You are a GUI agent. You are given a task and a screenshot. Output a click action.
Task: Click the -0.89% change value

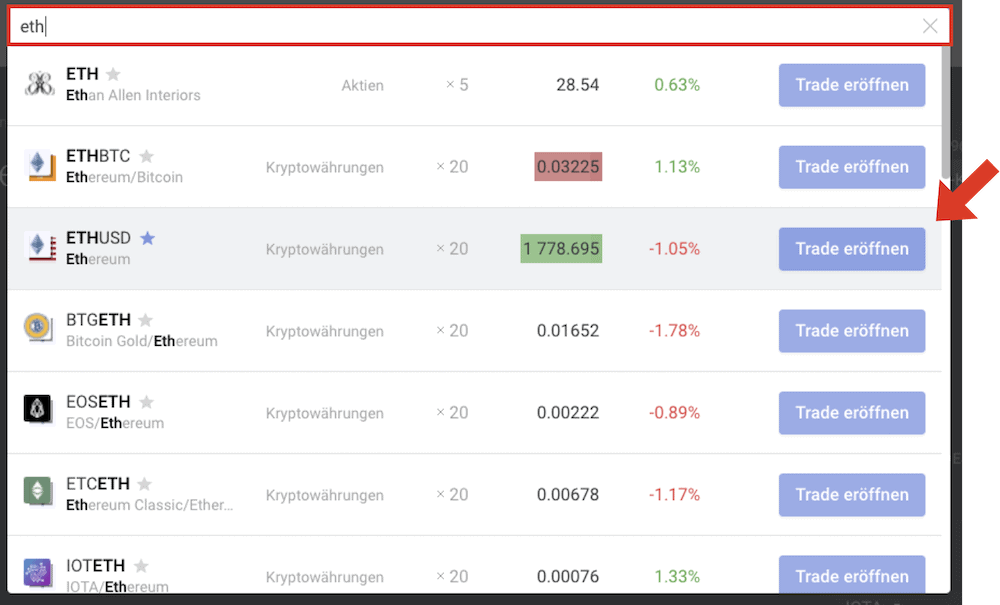coord(674,412)
